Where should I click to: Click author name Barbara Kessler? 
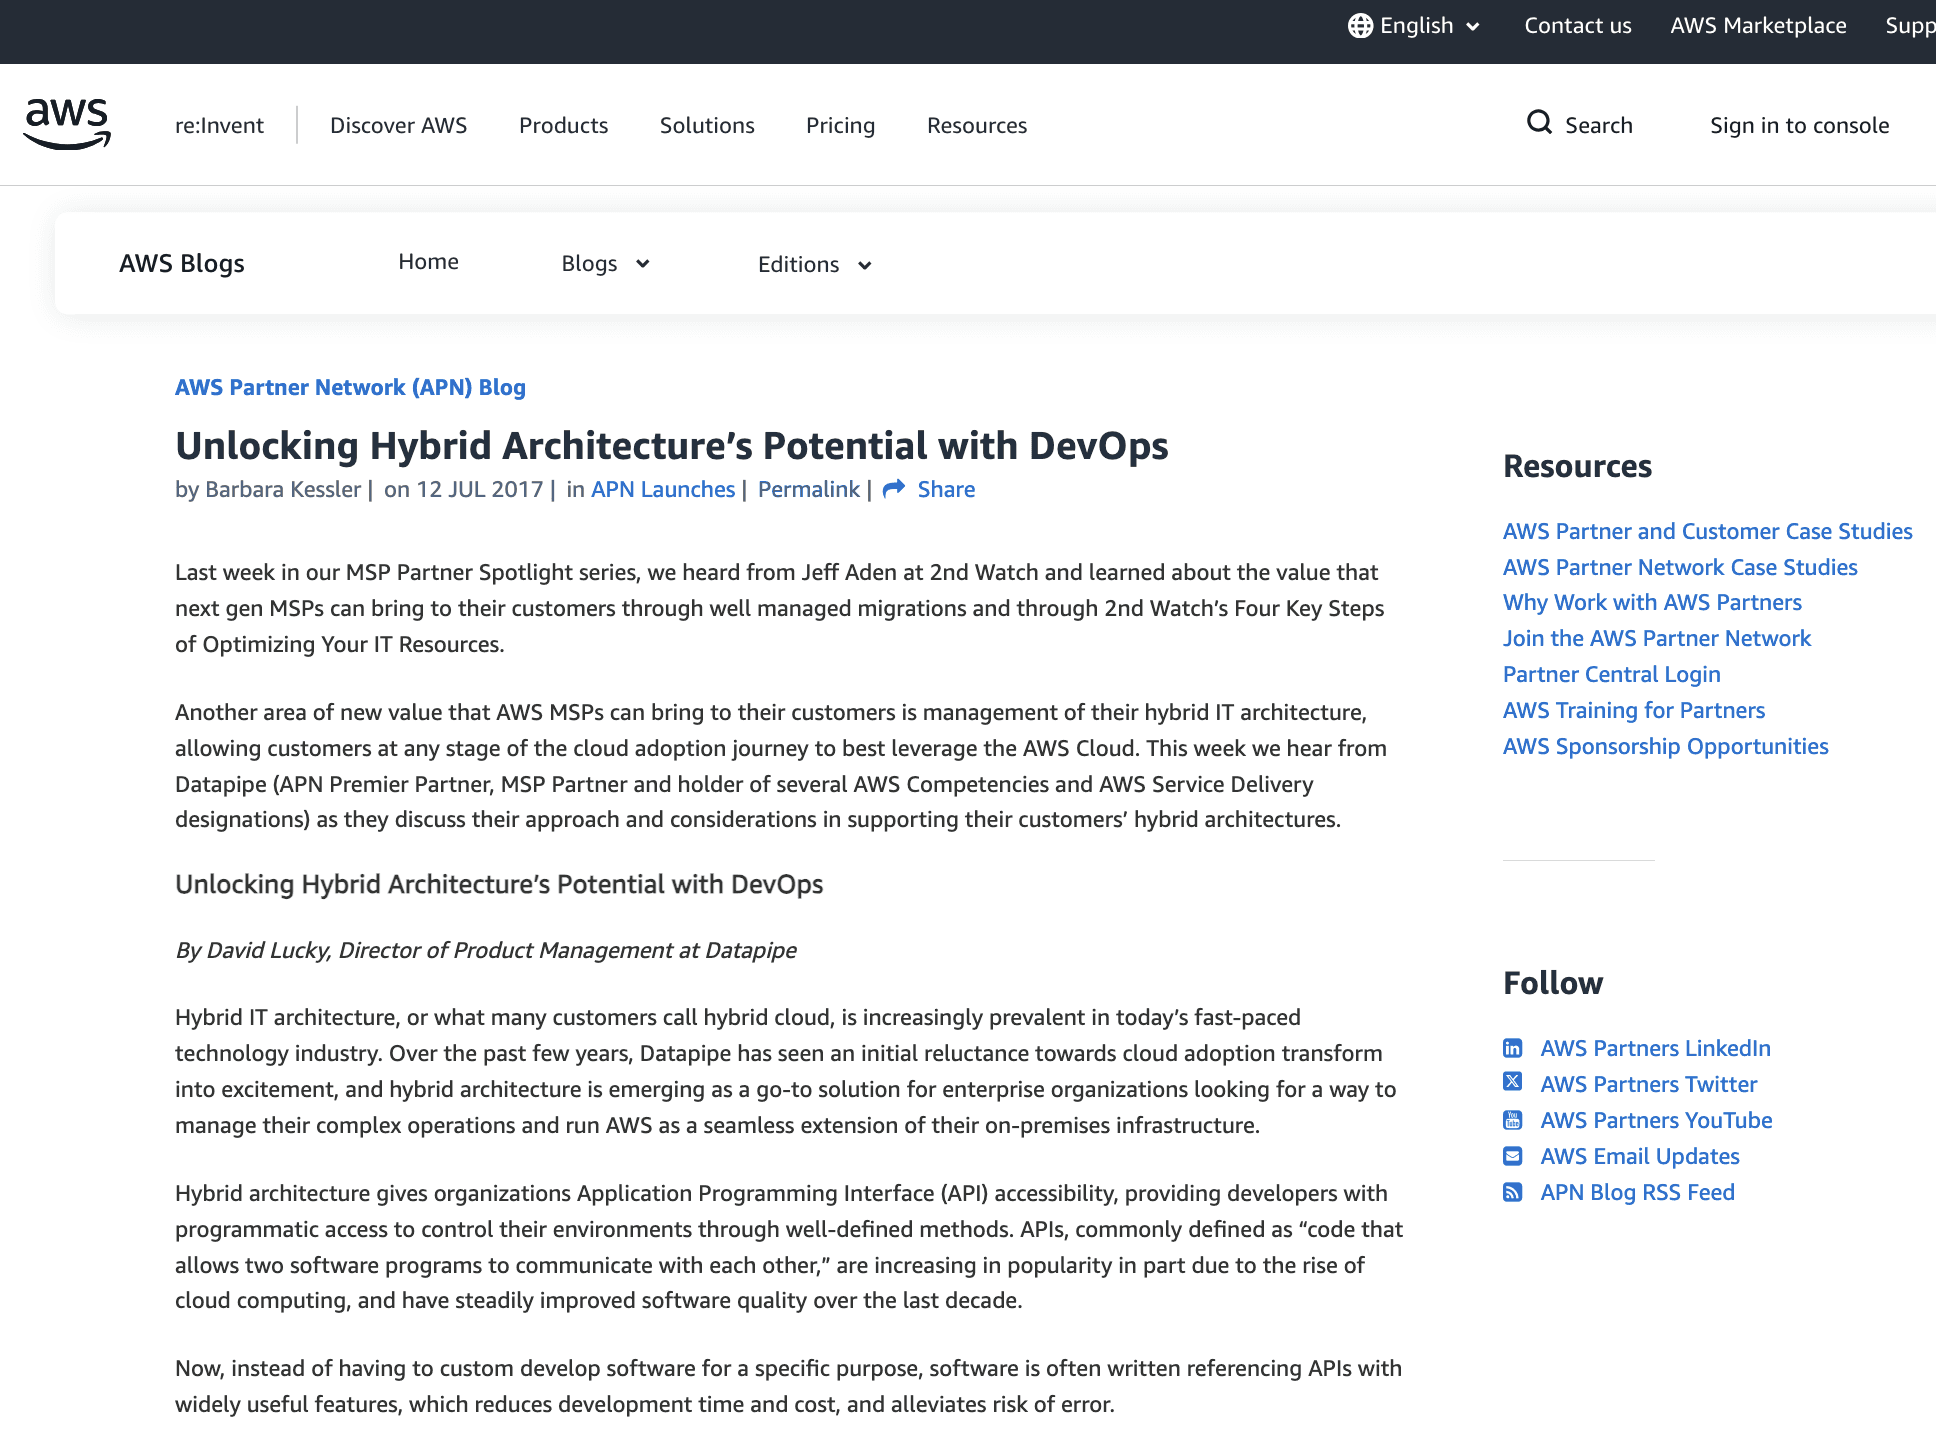pos(283,489)
